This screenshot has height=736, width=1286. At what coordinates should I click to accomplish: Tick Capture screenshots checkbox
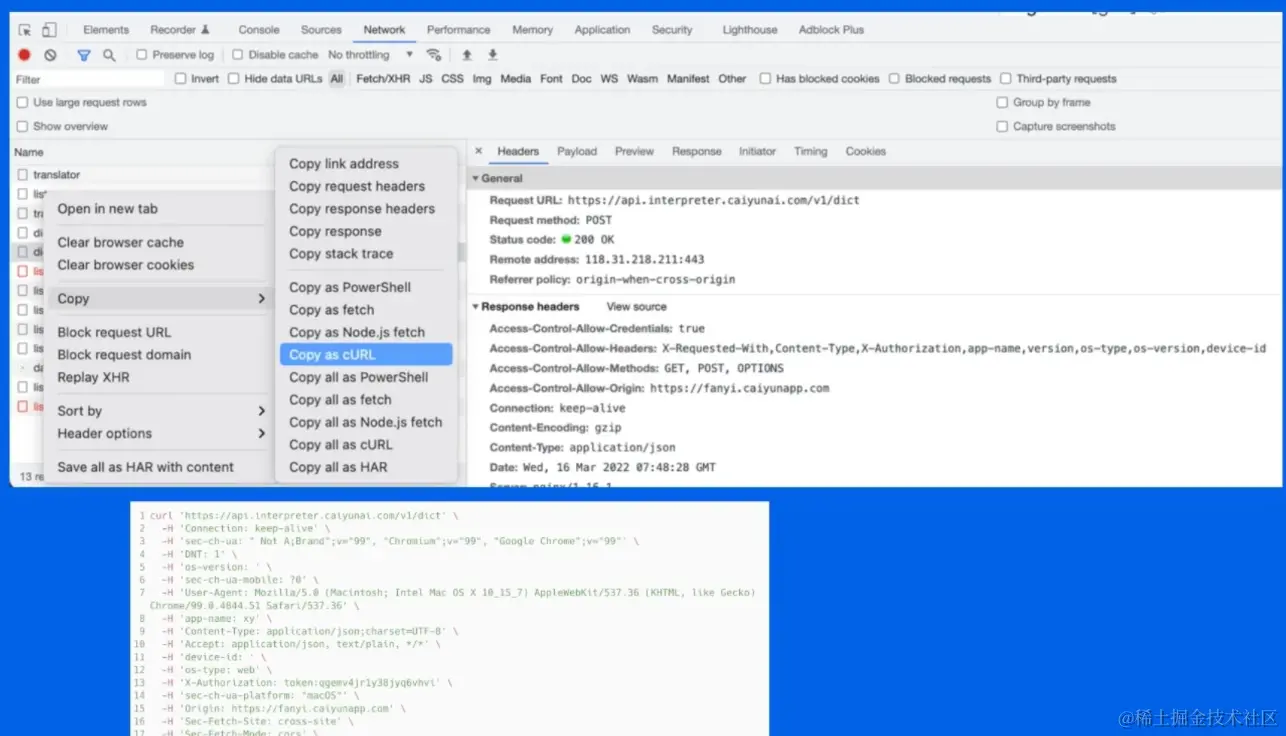pos(1002,126)
